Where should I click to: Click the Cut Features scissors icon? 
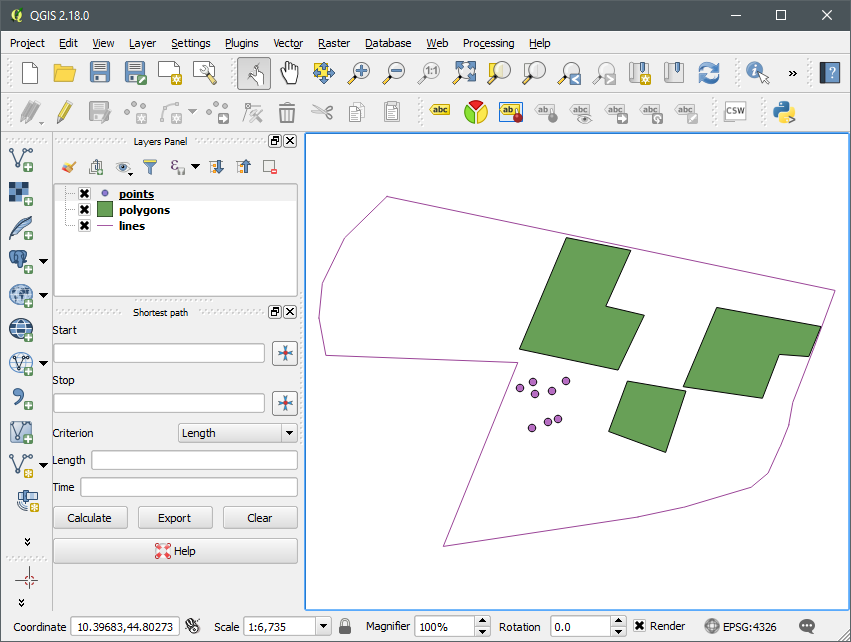pyautogui.click(x=322, y=112)
